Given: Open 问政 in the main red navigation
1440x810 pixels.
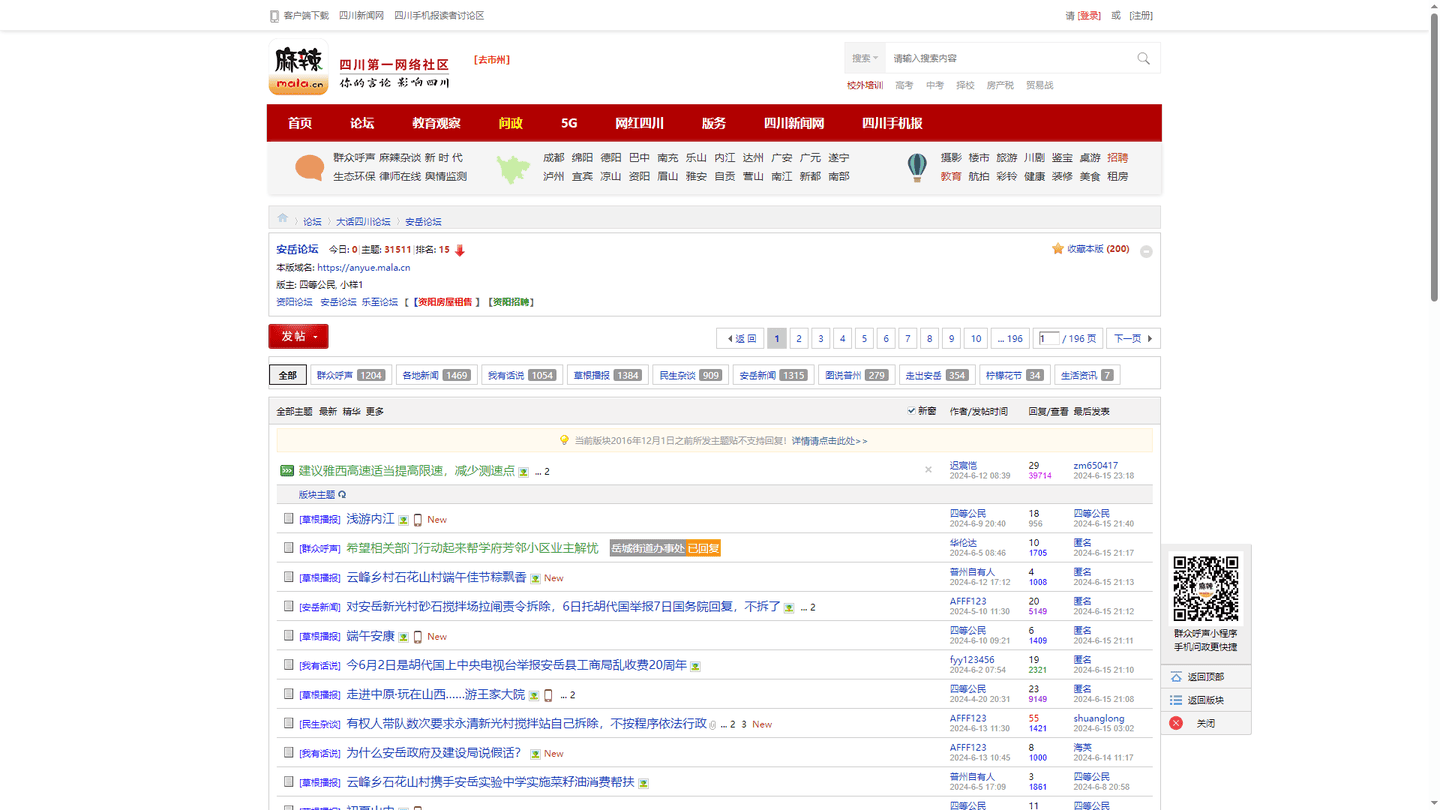Looking at the screenshot, I should click(x=511, y=123).
